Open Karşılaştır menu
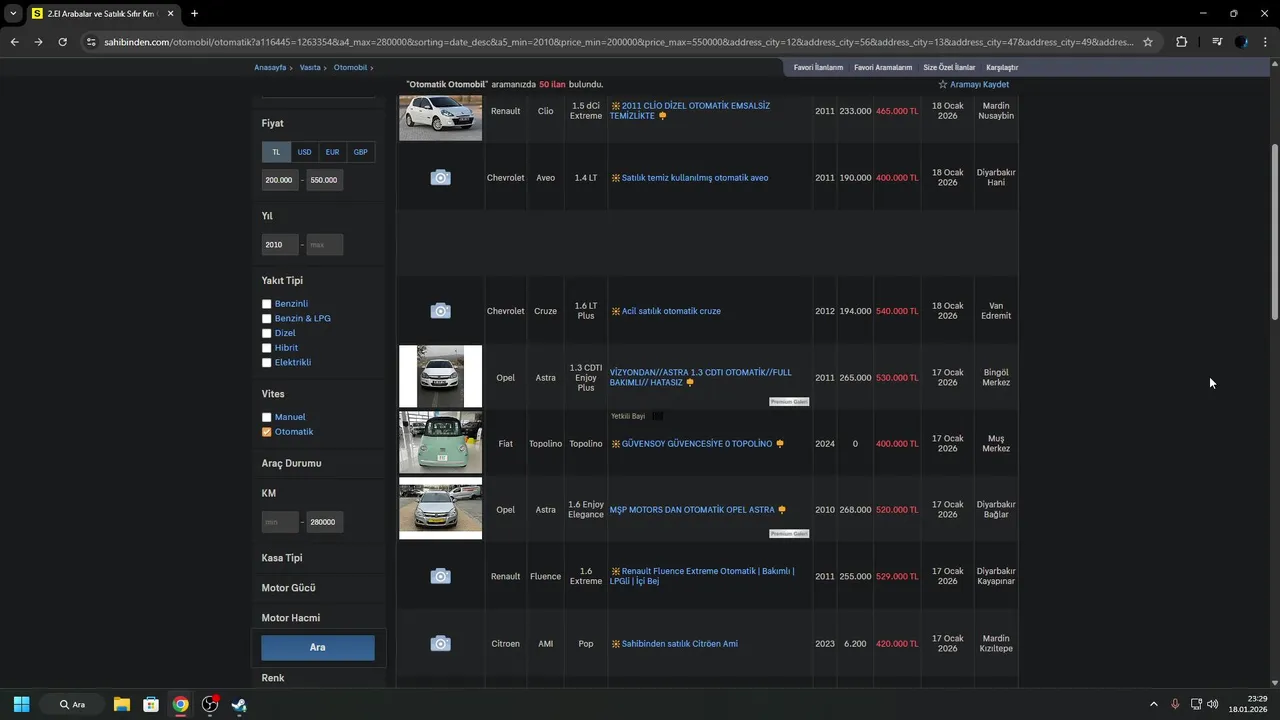Viewport: 1280px width, 720px height. click(x=1002, y=67)
